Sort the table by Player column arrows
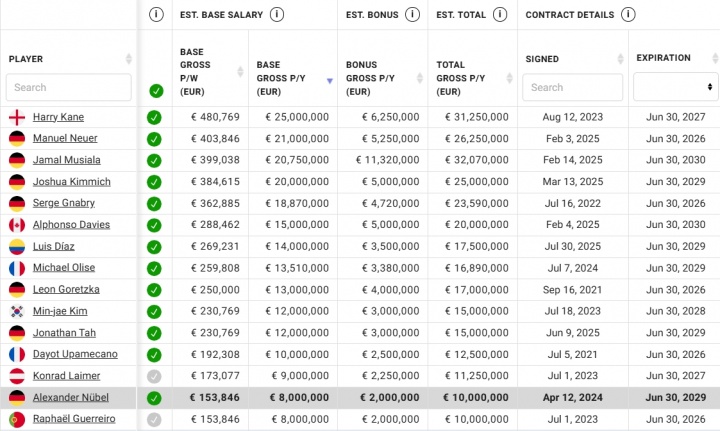 coord(129,59)
